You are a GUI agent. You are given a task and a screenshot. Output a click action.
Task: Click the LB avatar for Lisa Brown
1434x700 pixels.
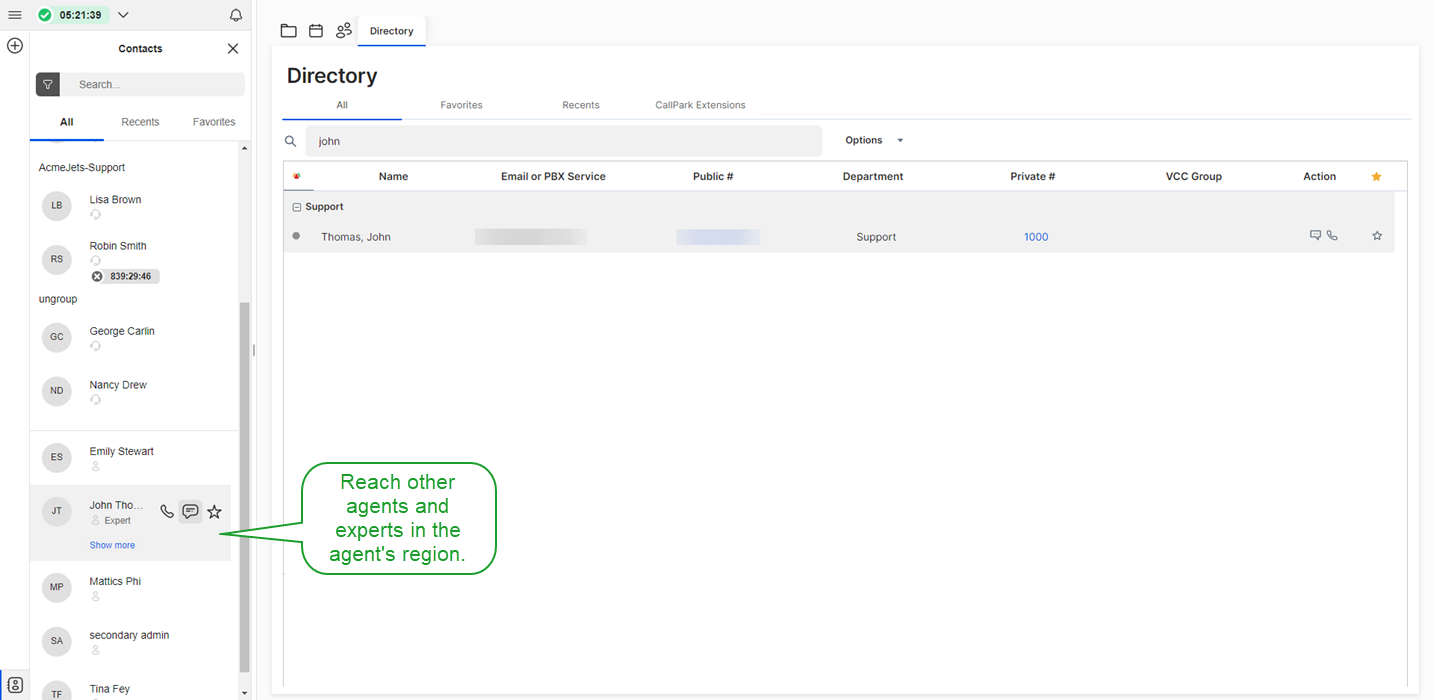pyautogui.click(x=57, y=205)
